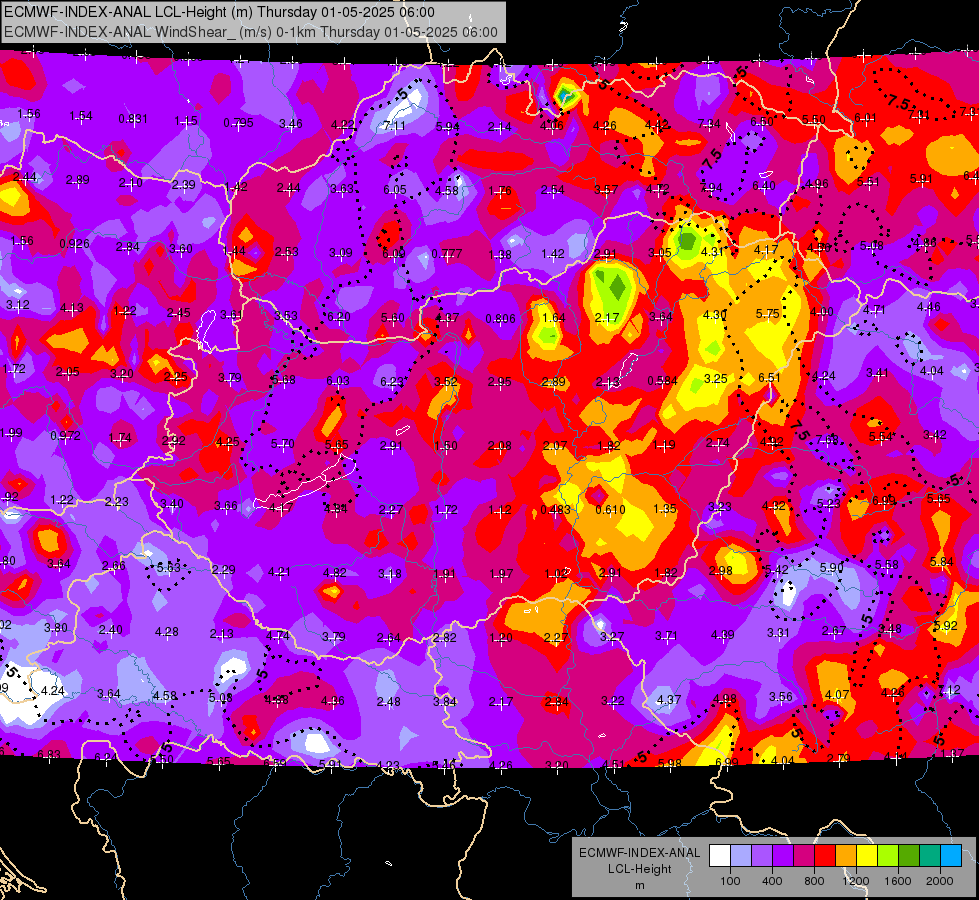The height and width of the screenshot is (900, 979).
Task: Click the magenta legend swatch
Action: click(804, 855)
